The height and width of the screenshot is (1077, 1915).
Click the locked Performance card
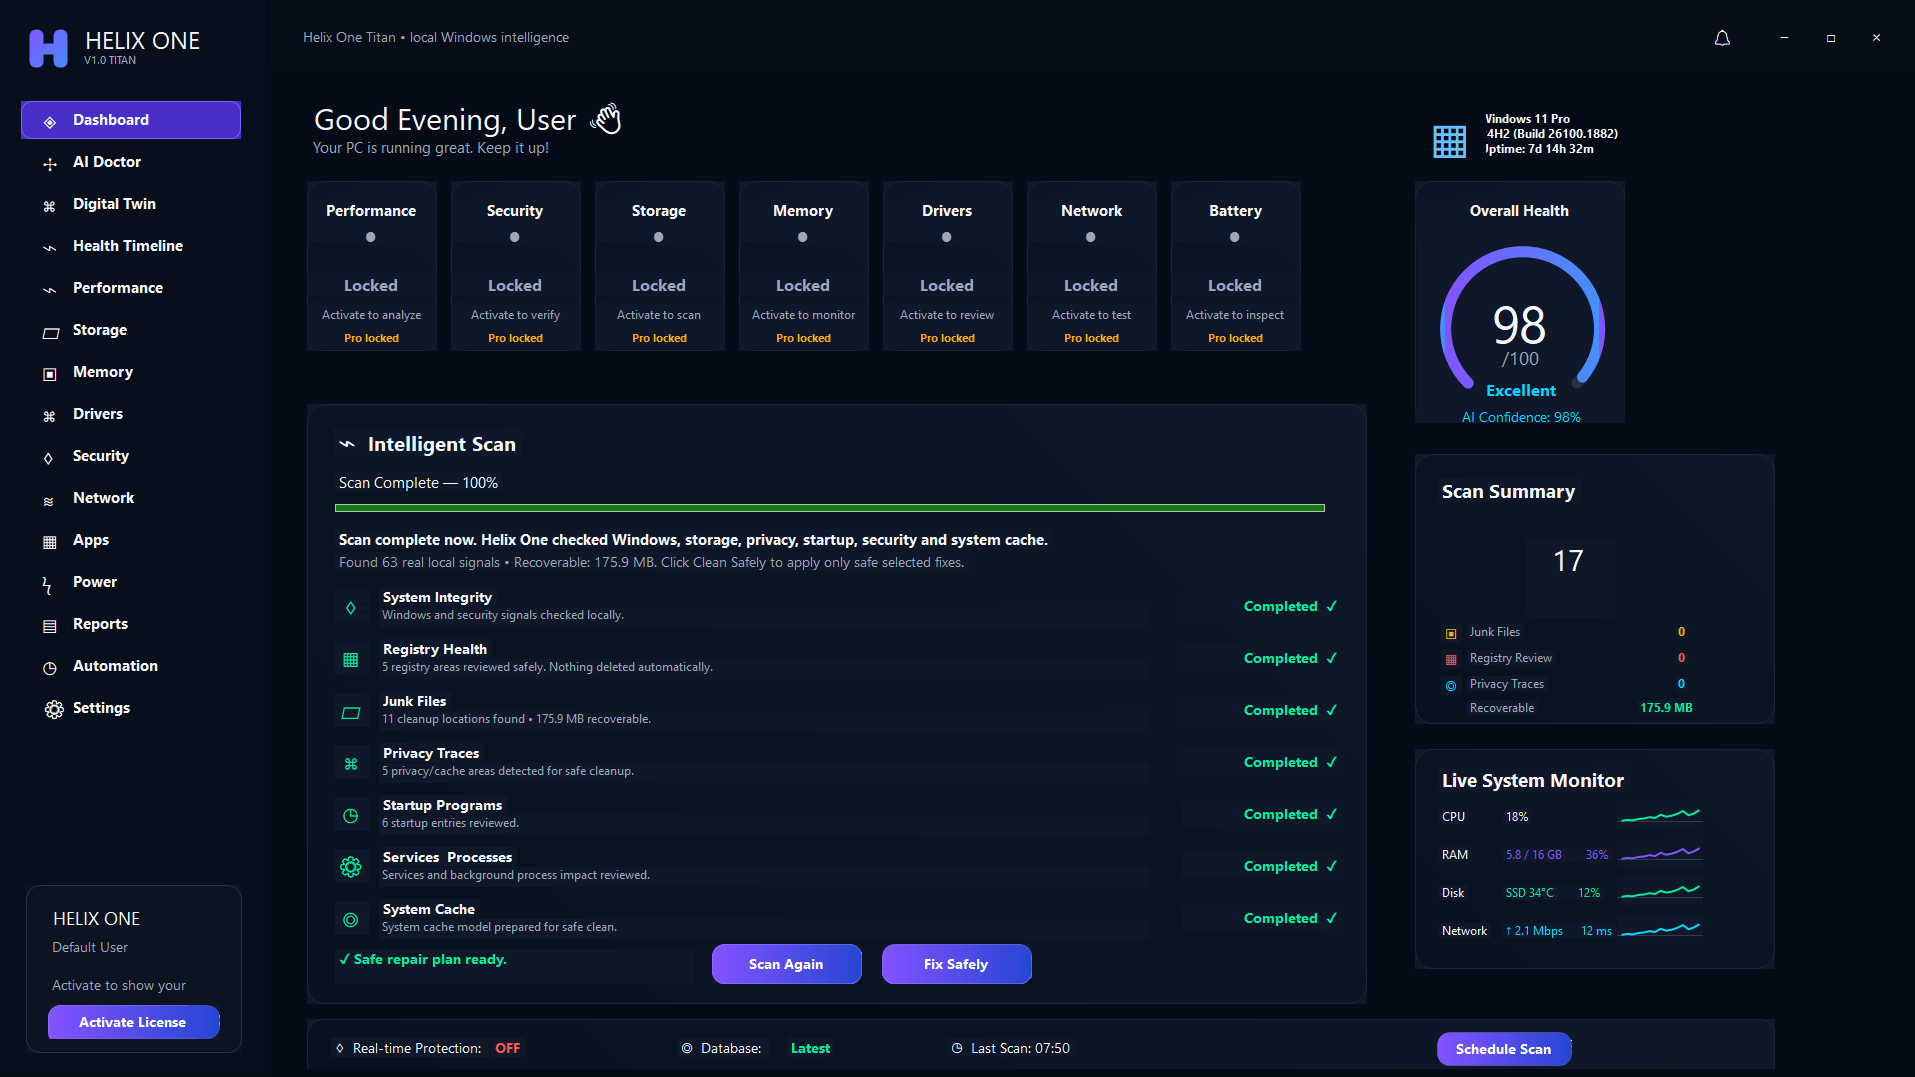[x=371, y=266]
